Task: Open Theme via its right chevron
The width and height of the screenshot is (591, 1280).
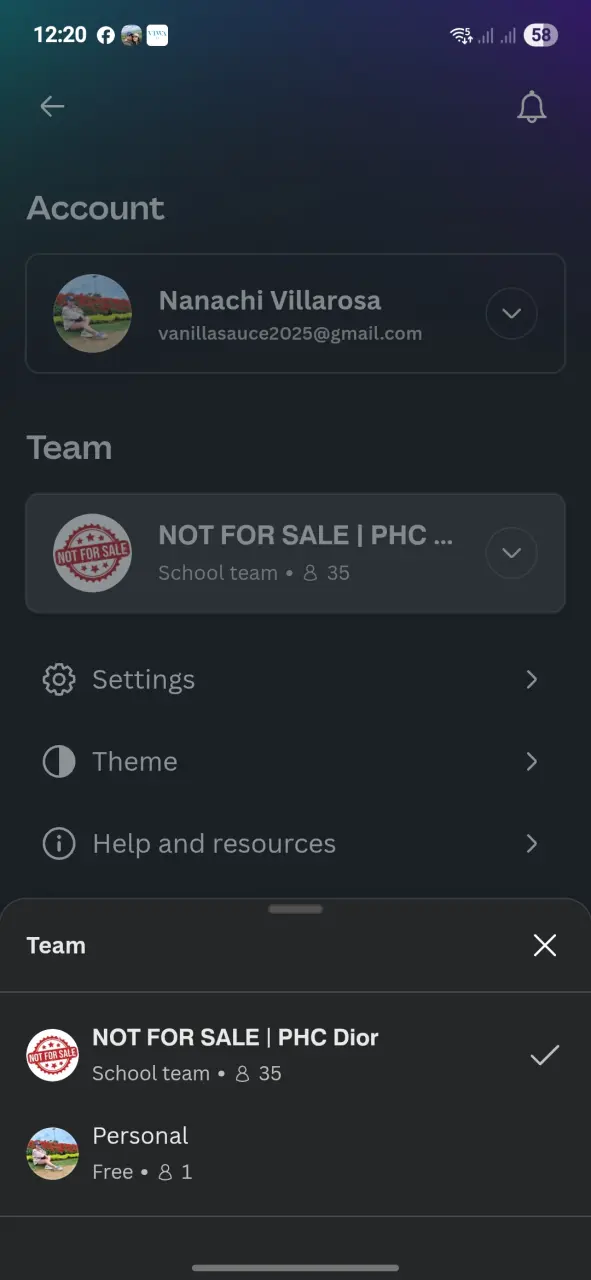Action: pos(532,762)
